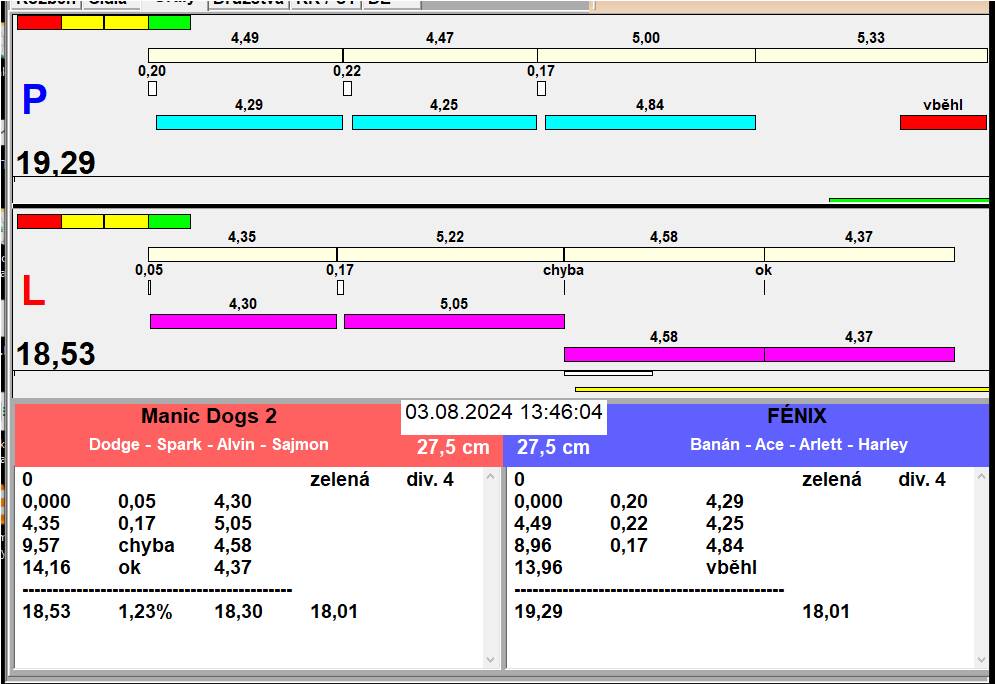
Task: Select the cyan 4,84 run bar in lane P
Action: coord(650,122)
